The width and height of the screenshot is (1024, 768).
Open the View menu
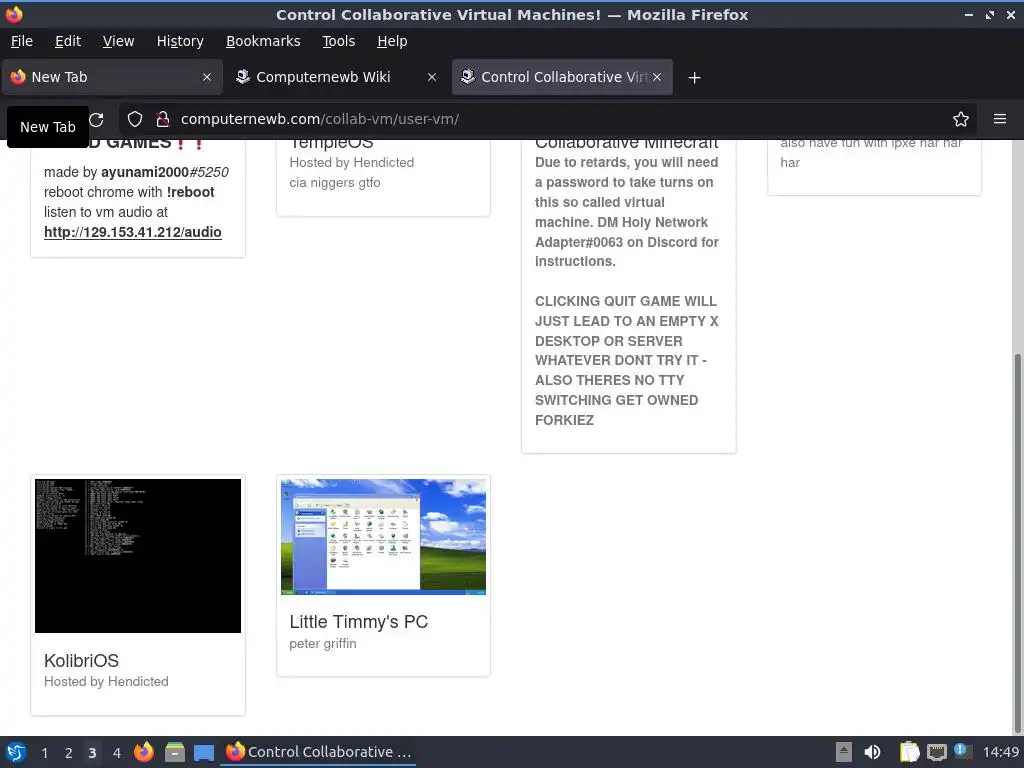(x=118, y=41)
